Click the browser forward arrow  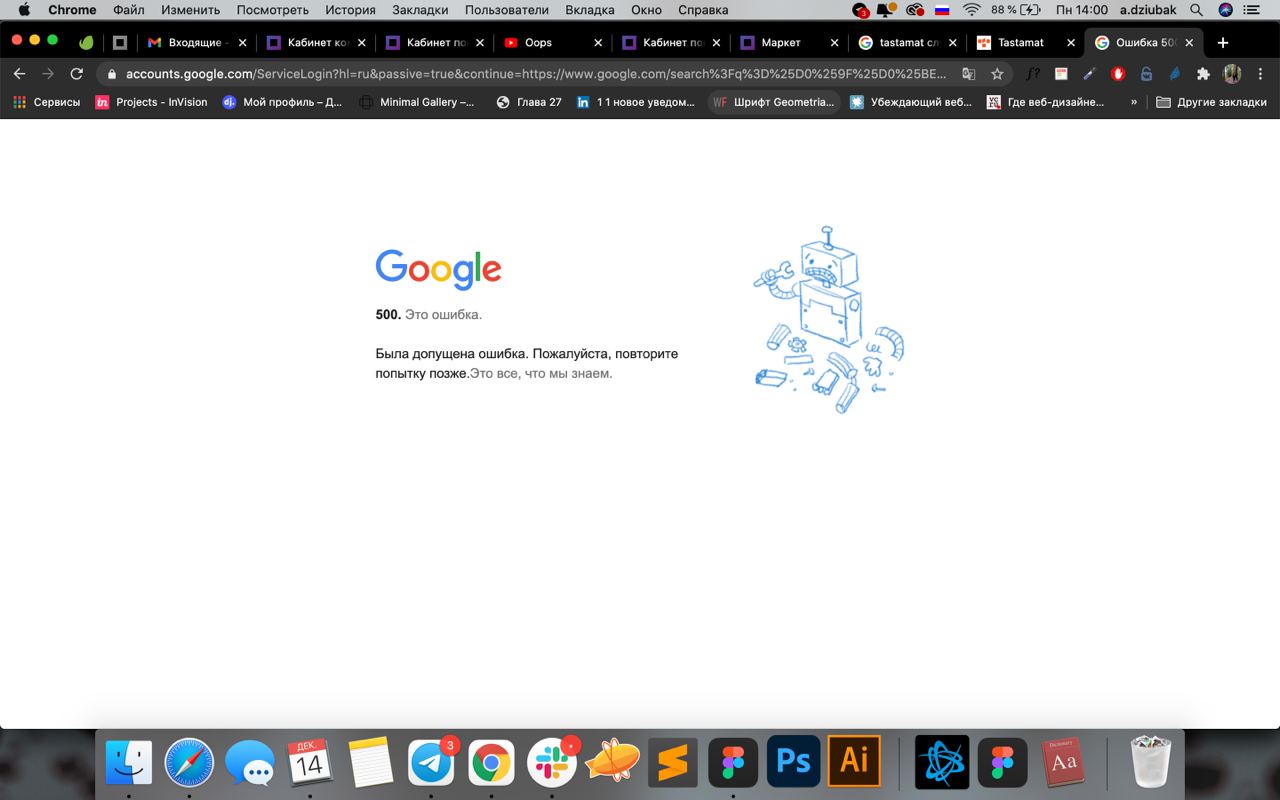click(x=47, y=74)
